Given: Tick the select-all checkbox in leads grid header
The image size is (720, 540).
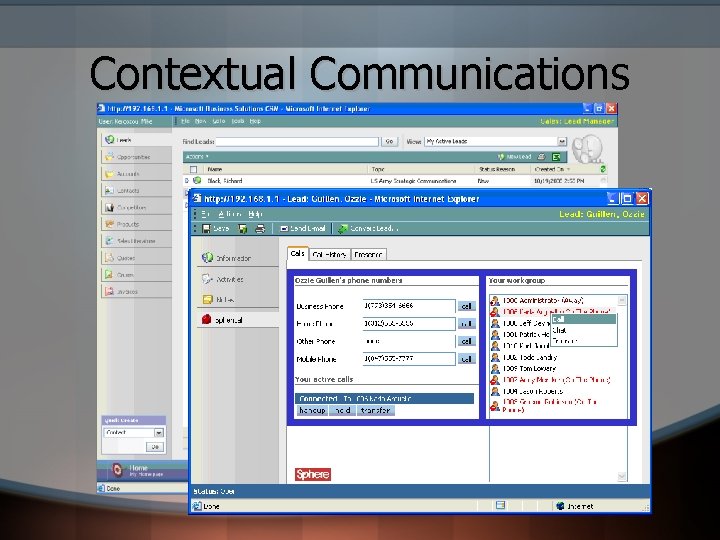Looking at the screenshot, I should pos(193,169).
